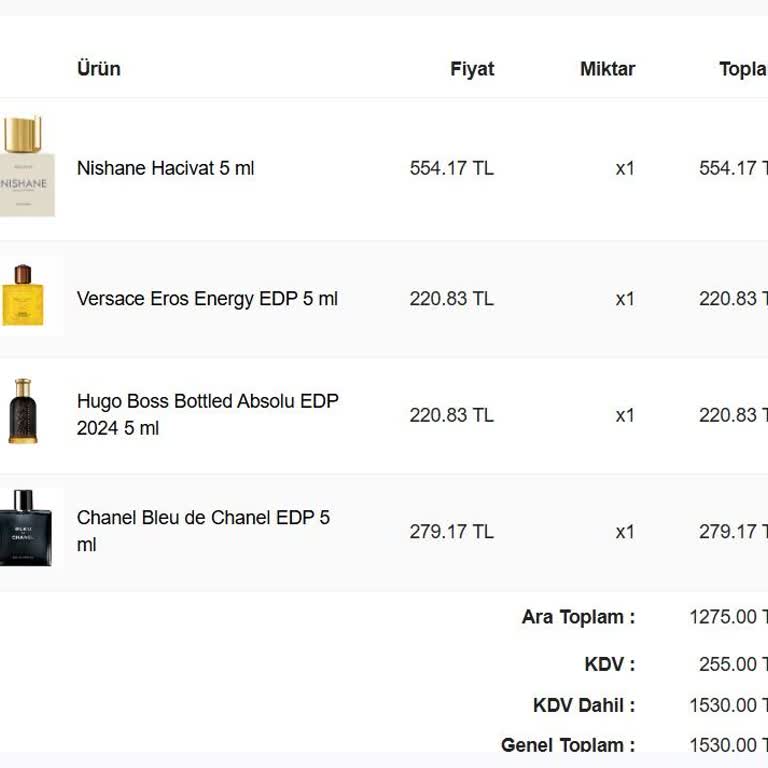This screenshot has width=768, height=768.
Task: Click the Nishane Hacivat product thumbnail
Action: pos(27,167)
